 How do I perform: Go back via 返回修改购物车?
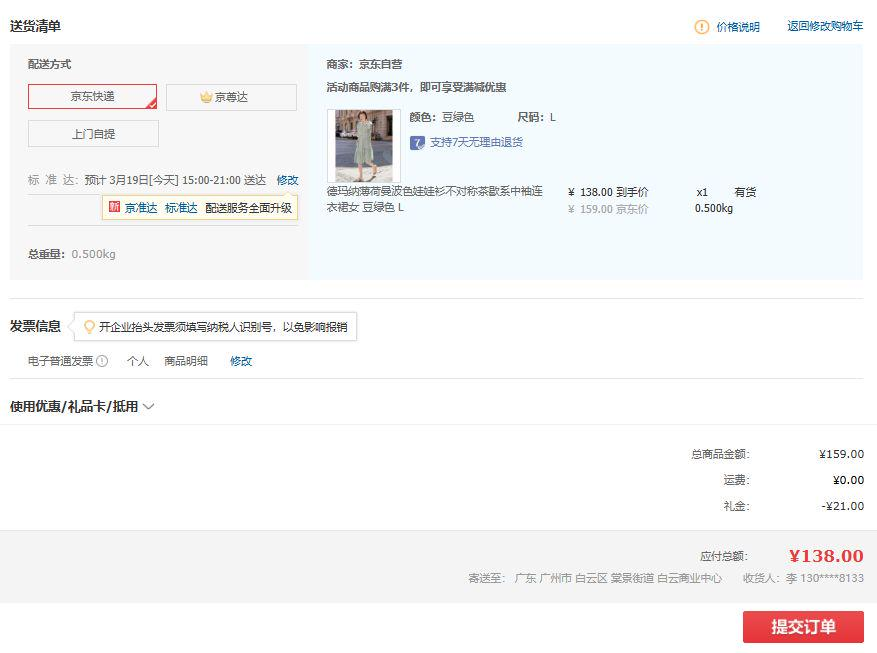tap(825, 27)
